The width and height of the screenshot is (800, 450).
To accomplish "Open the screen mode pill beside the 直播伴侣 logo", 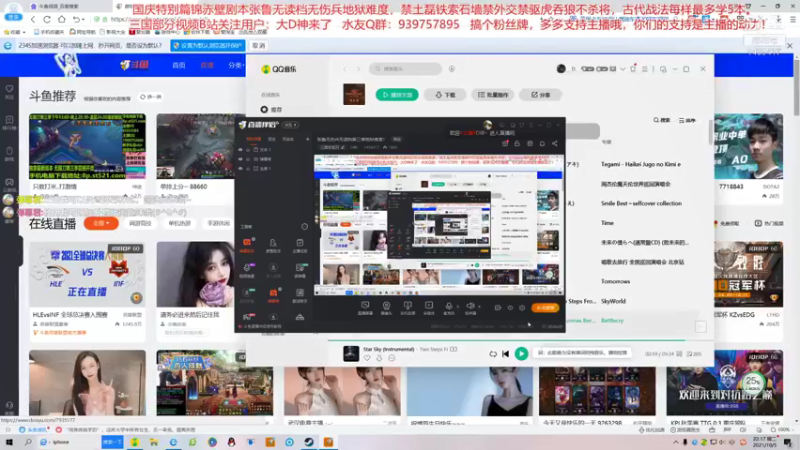I will coord(290,125).
